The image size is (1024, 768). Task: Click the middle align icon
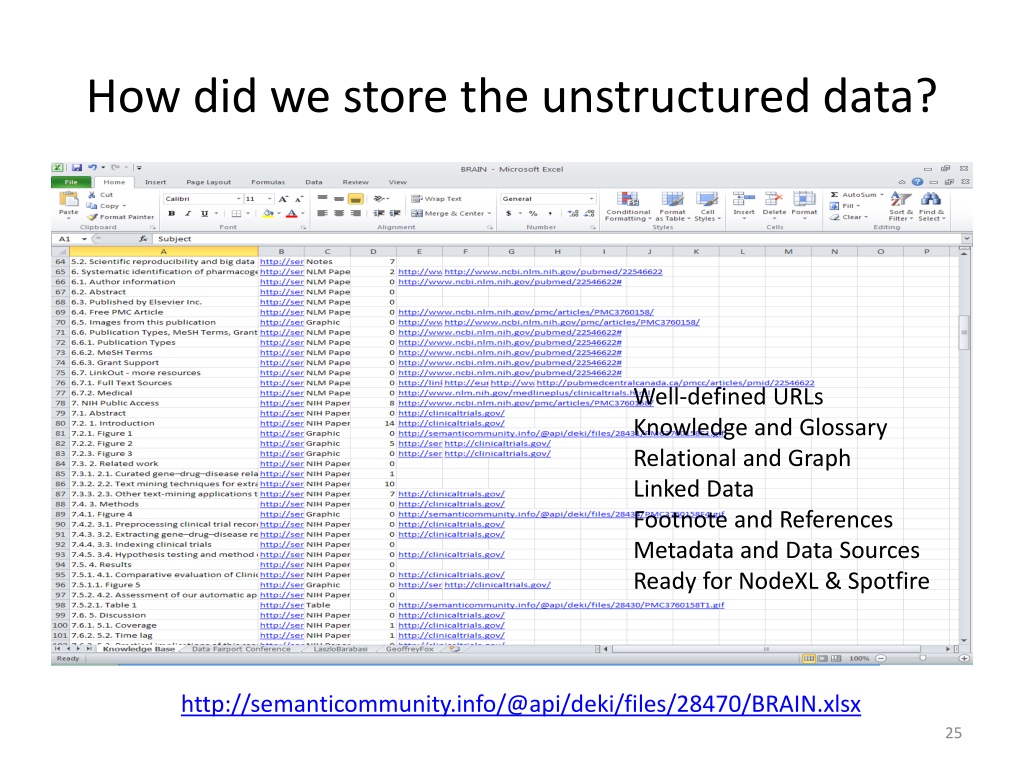(x=339, y=199)
